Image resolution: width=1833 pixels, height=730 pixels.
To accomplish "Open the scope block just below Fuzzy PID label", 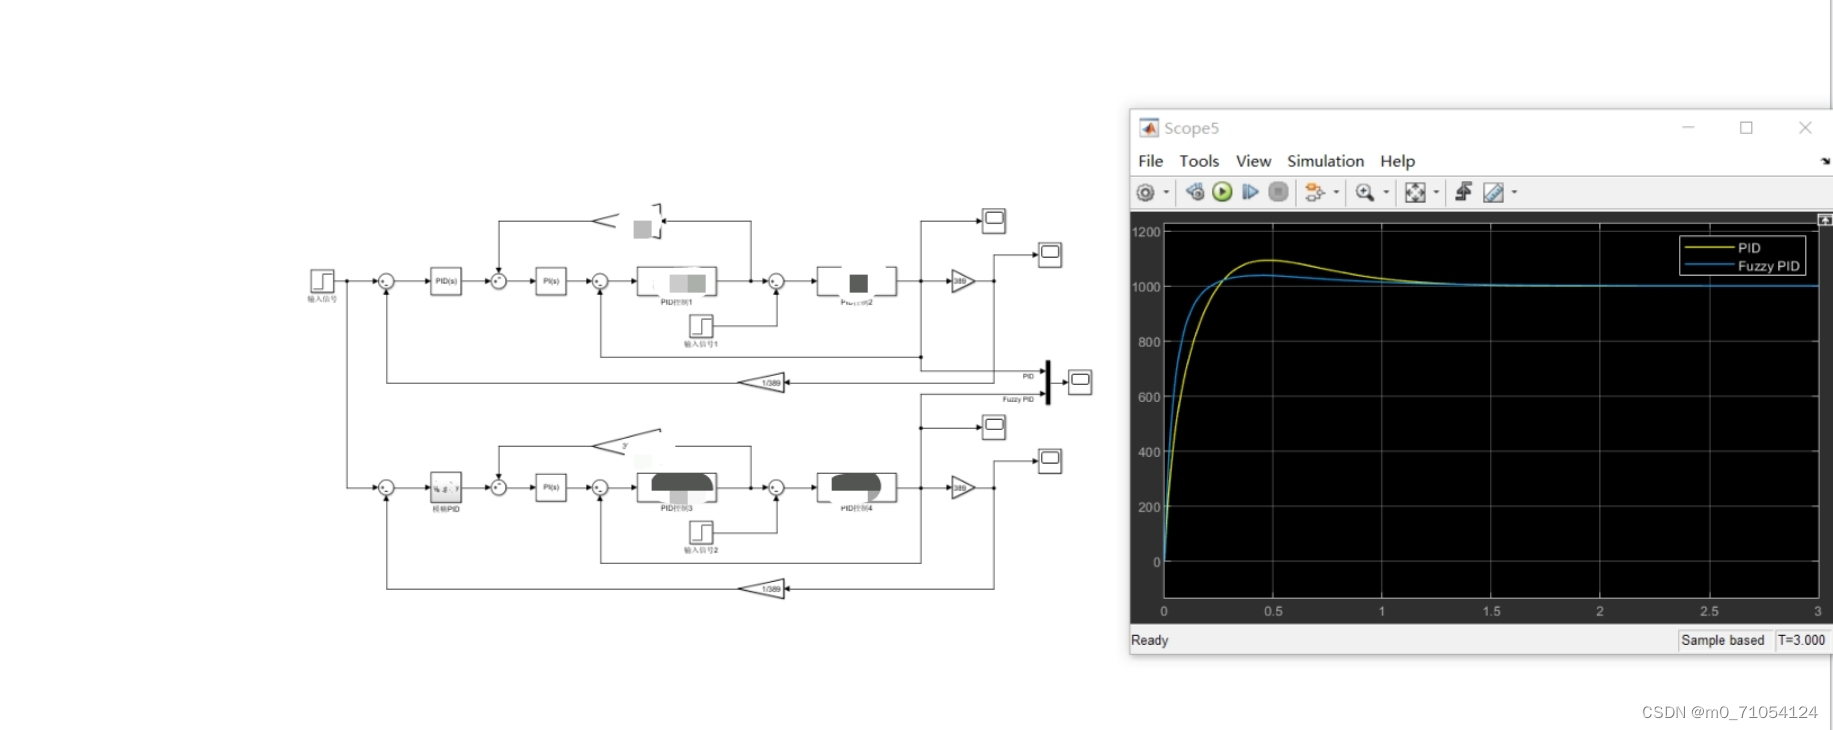I will tap(993, 427).
